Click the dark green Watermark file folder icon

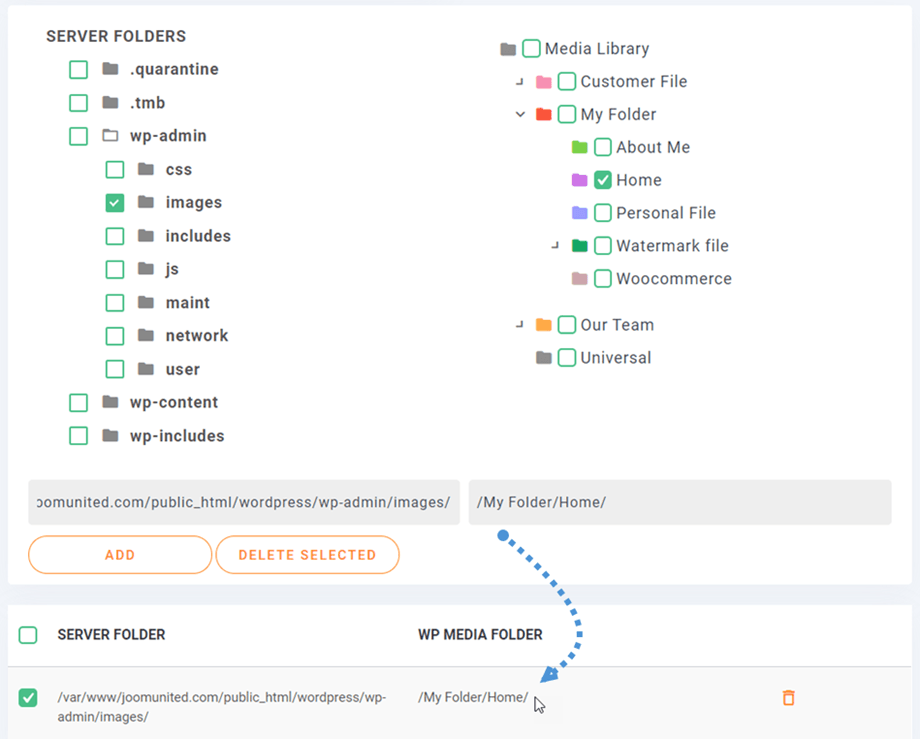pyautogui.click(x=580, y=246)
